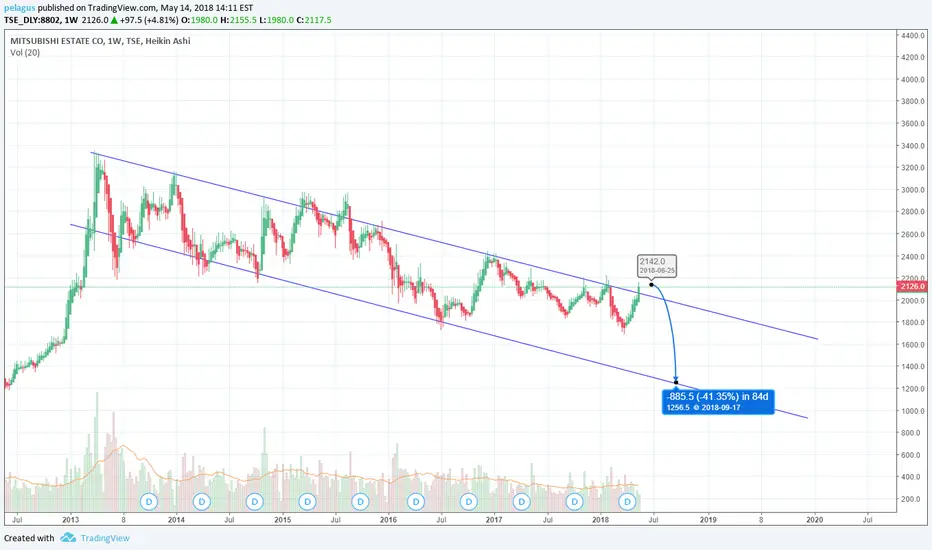Click the 3600.0 price axis label
The image size is (932, 550).
click(x=912, y=124)
